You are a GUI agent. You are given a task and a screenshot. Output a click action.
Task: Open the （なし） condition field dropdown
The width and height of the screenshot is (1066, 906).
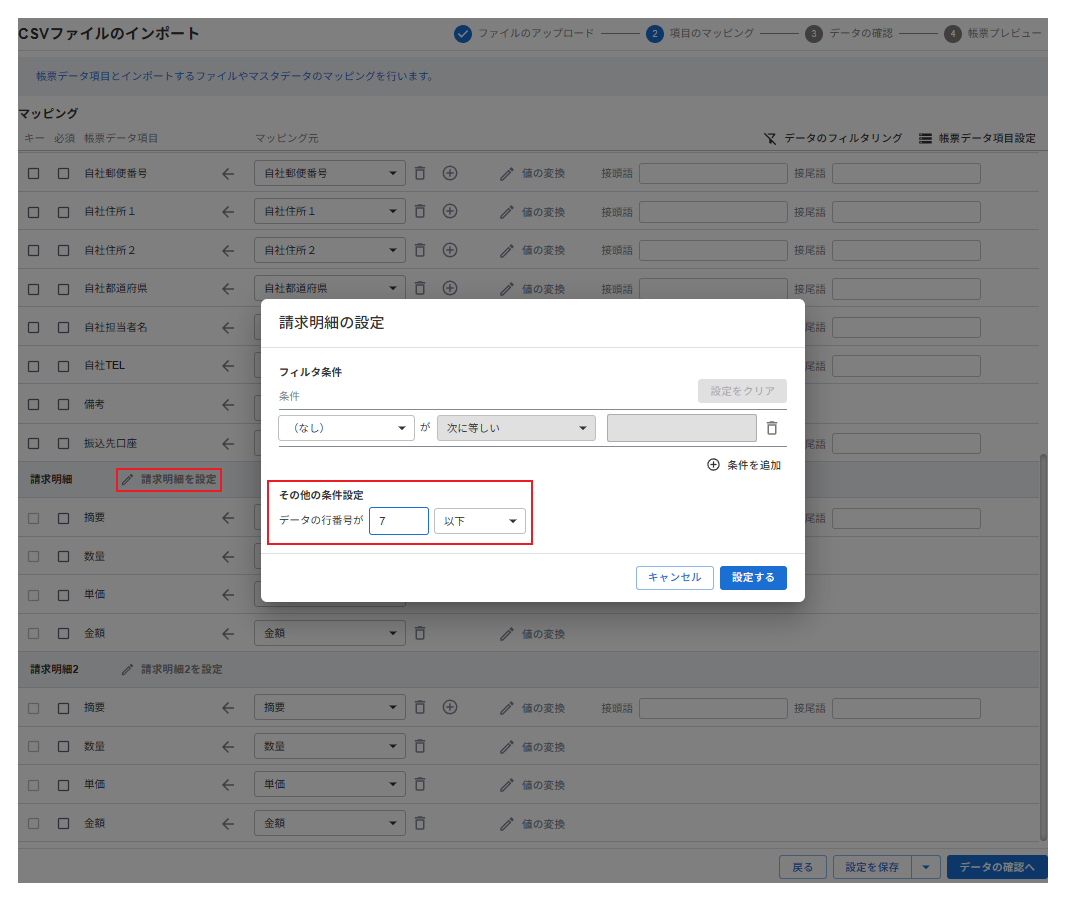pos(346,428)
